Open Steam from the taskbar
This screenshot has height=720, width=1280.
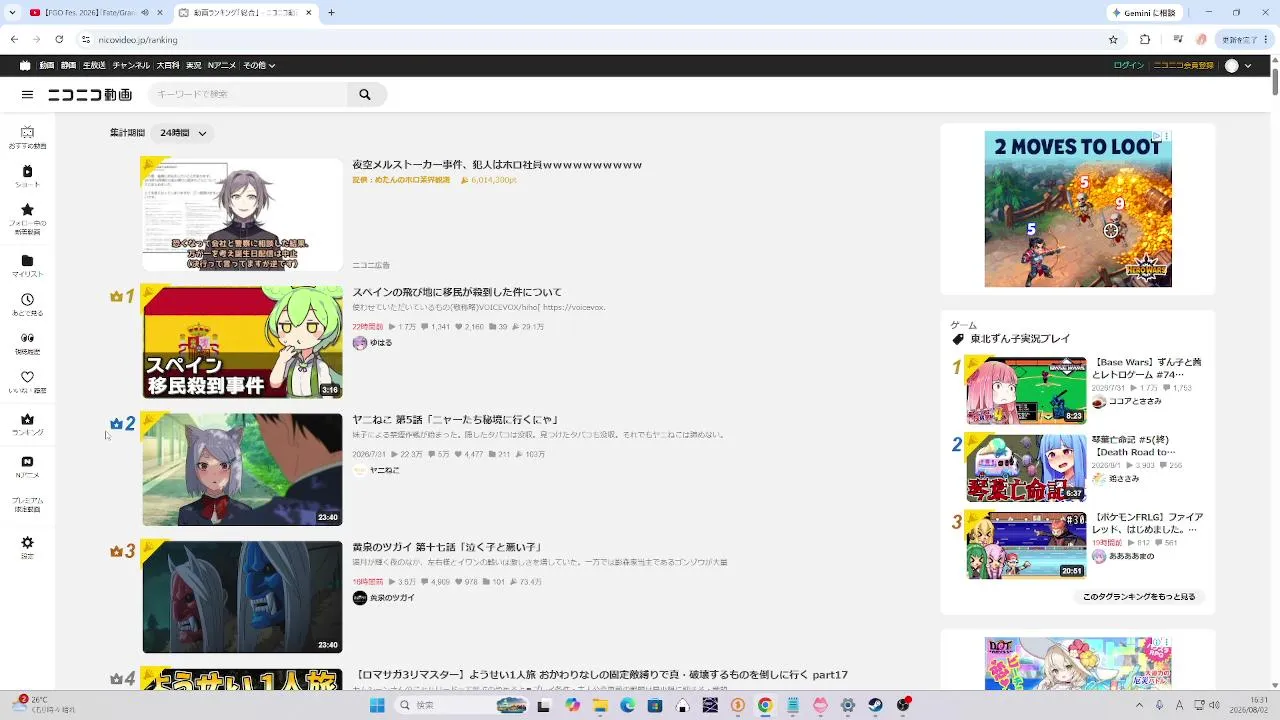[875, 705]
